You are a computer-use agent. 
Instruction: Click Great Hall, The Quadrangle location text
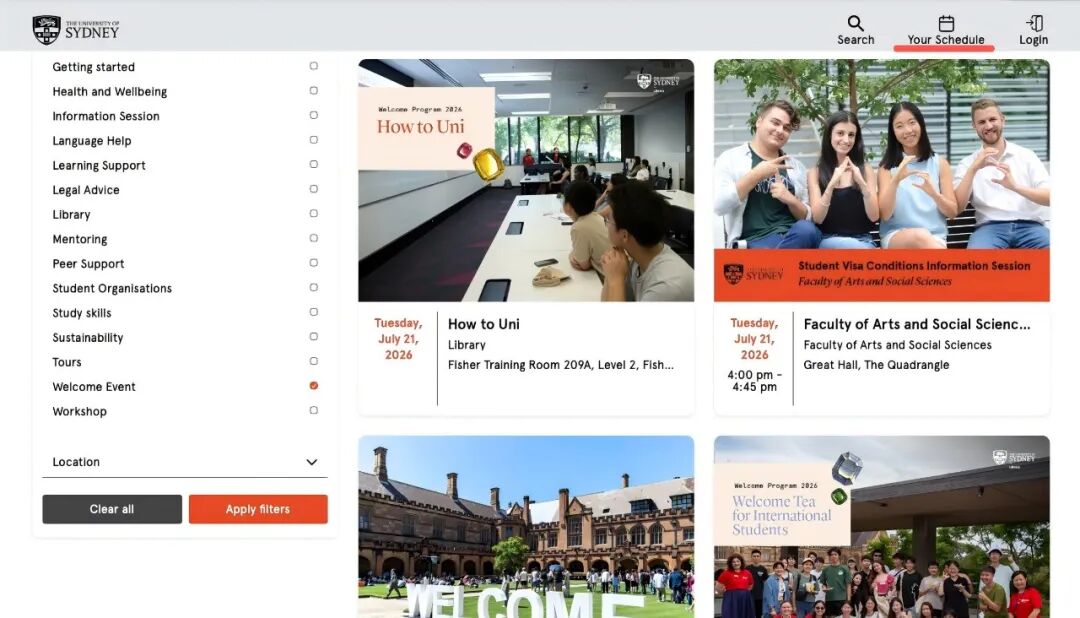pos(876,365)
